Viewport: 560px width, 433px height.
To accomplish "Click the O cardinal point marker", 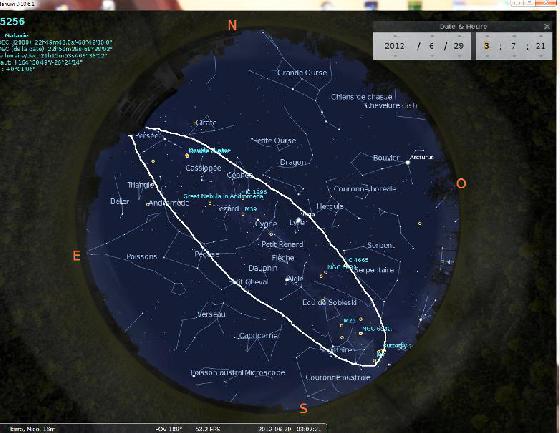I will [461, 183].
